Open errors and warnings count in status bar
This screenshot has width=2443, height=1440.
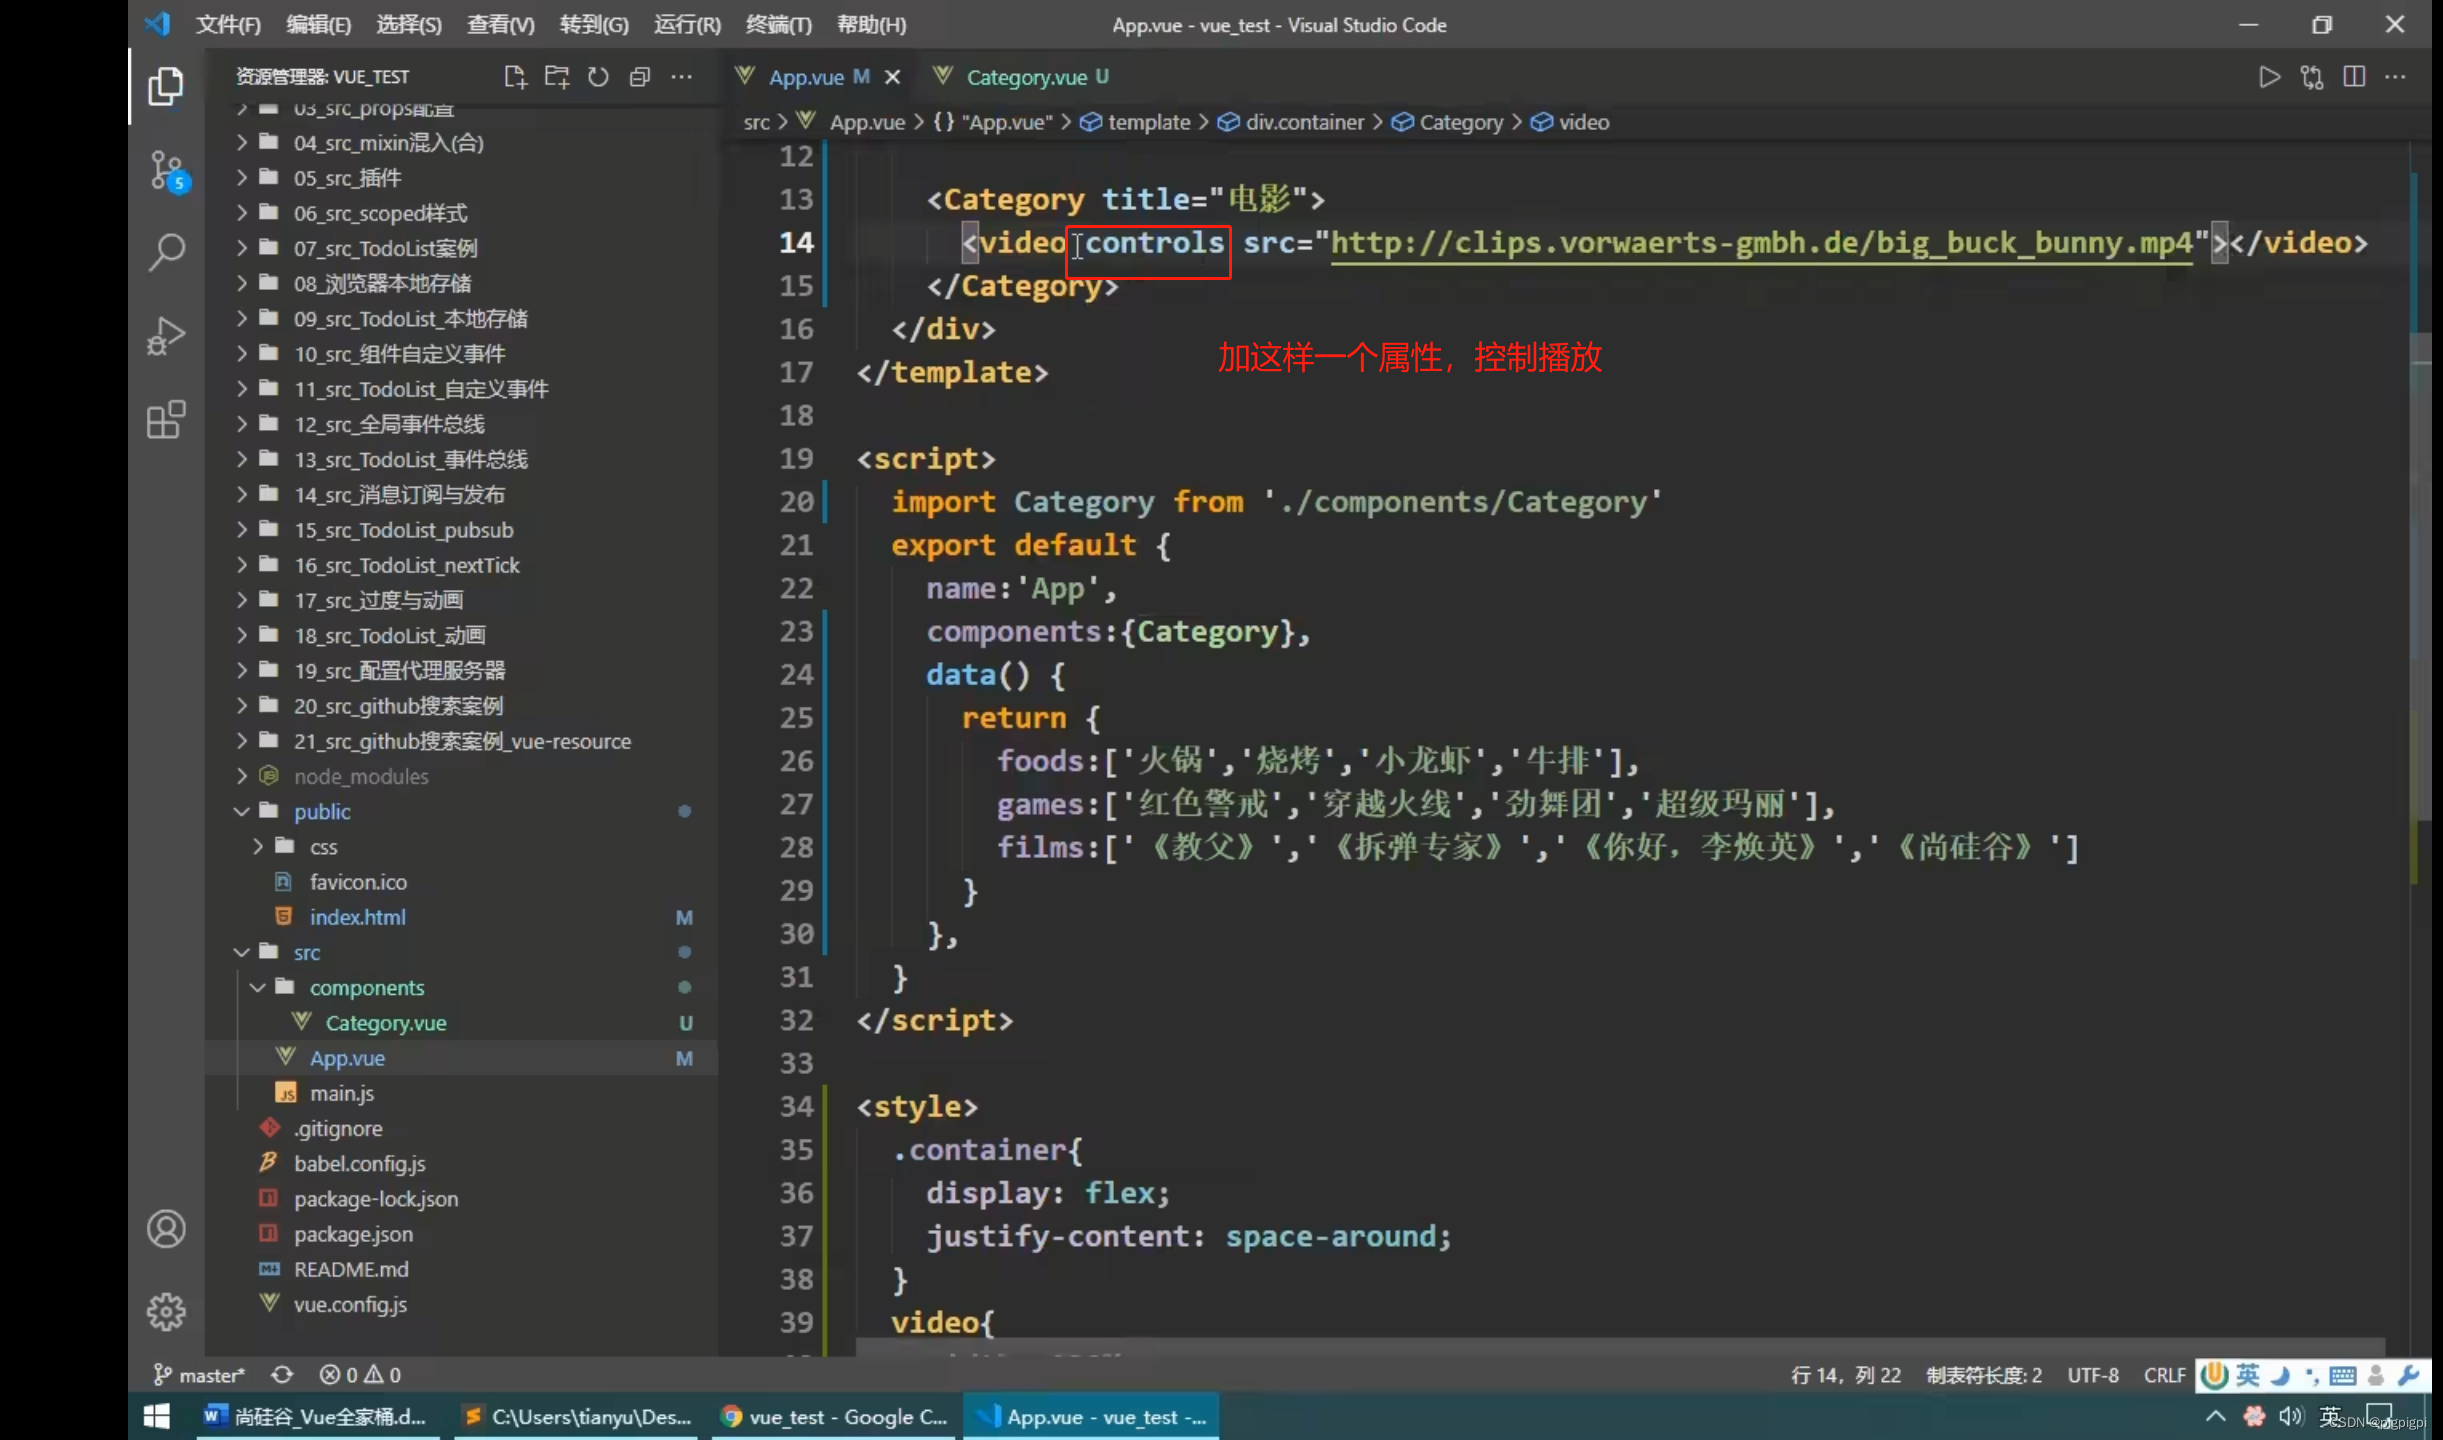click(360, 1374)
